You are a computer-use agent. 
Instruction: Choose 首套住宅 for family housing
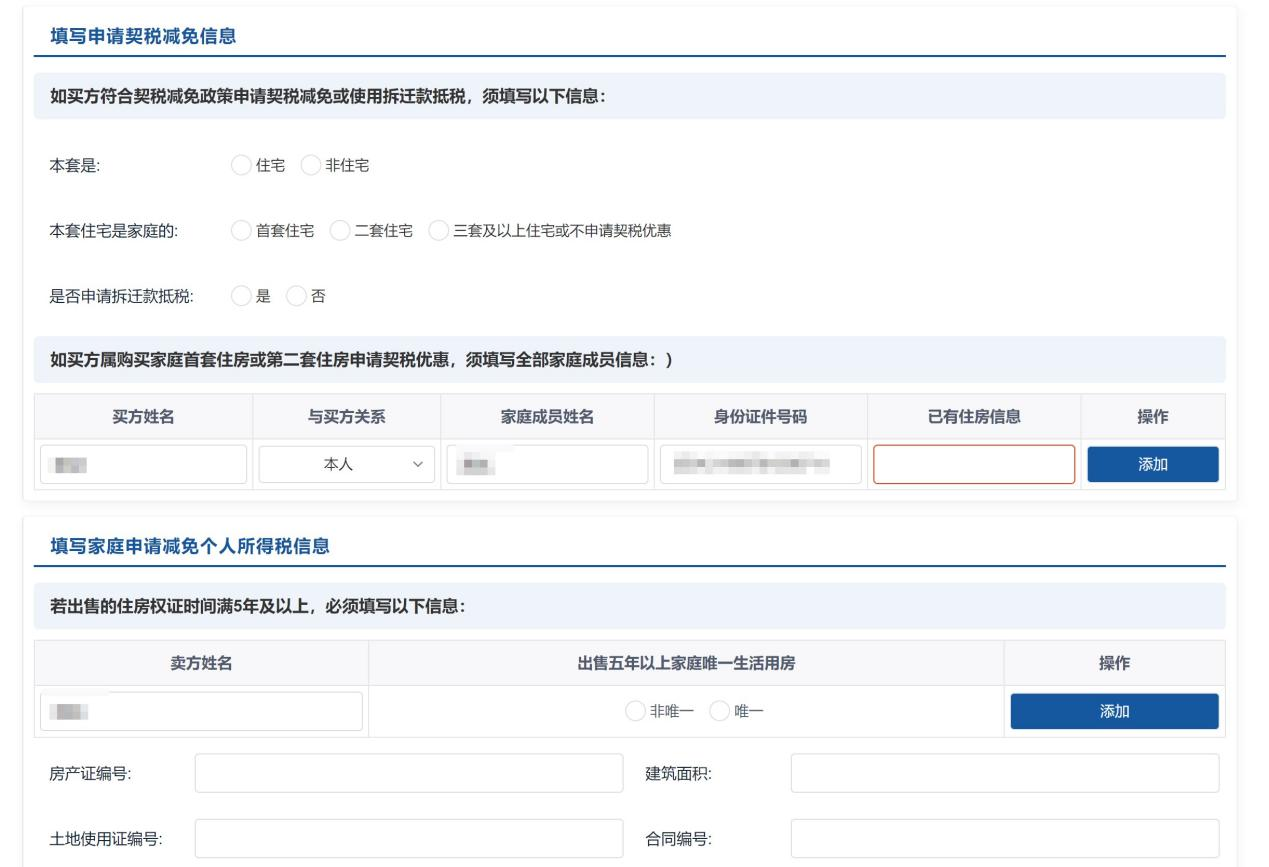coord(240,231)
